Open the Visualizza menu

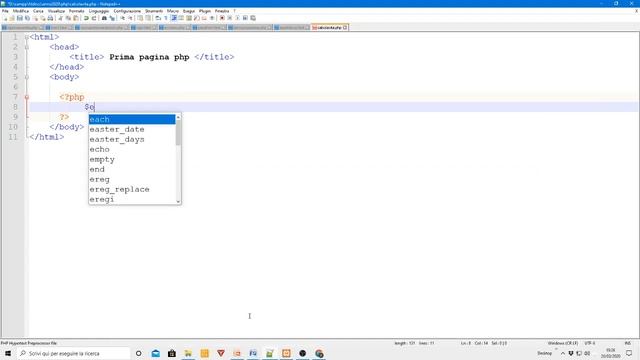[56, 11]
